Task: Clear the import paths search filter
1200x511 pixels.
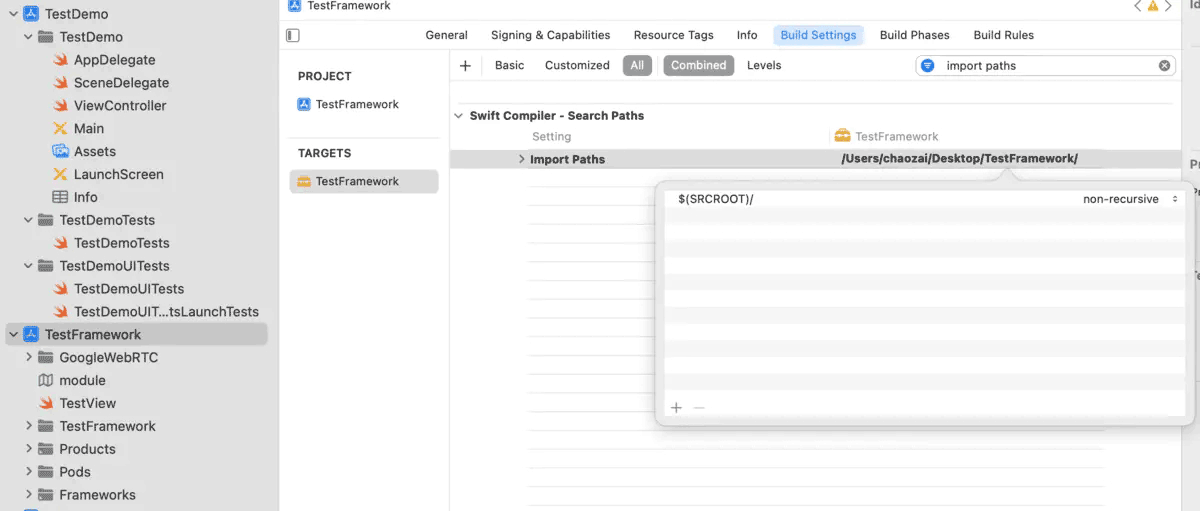Action: pyautogui.click(x=1164, y=66)
